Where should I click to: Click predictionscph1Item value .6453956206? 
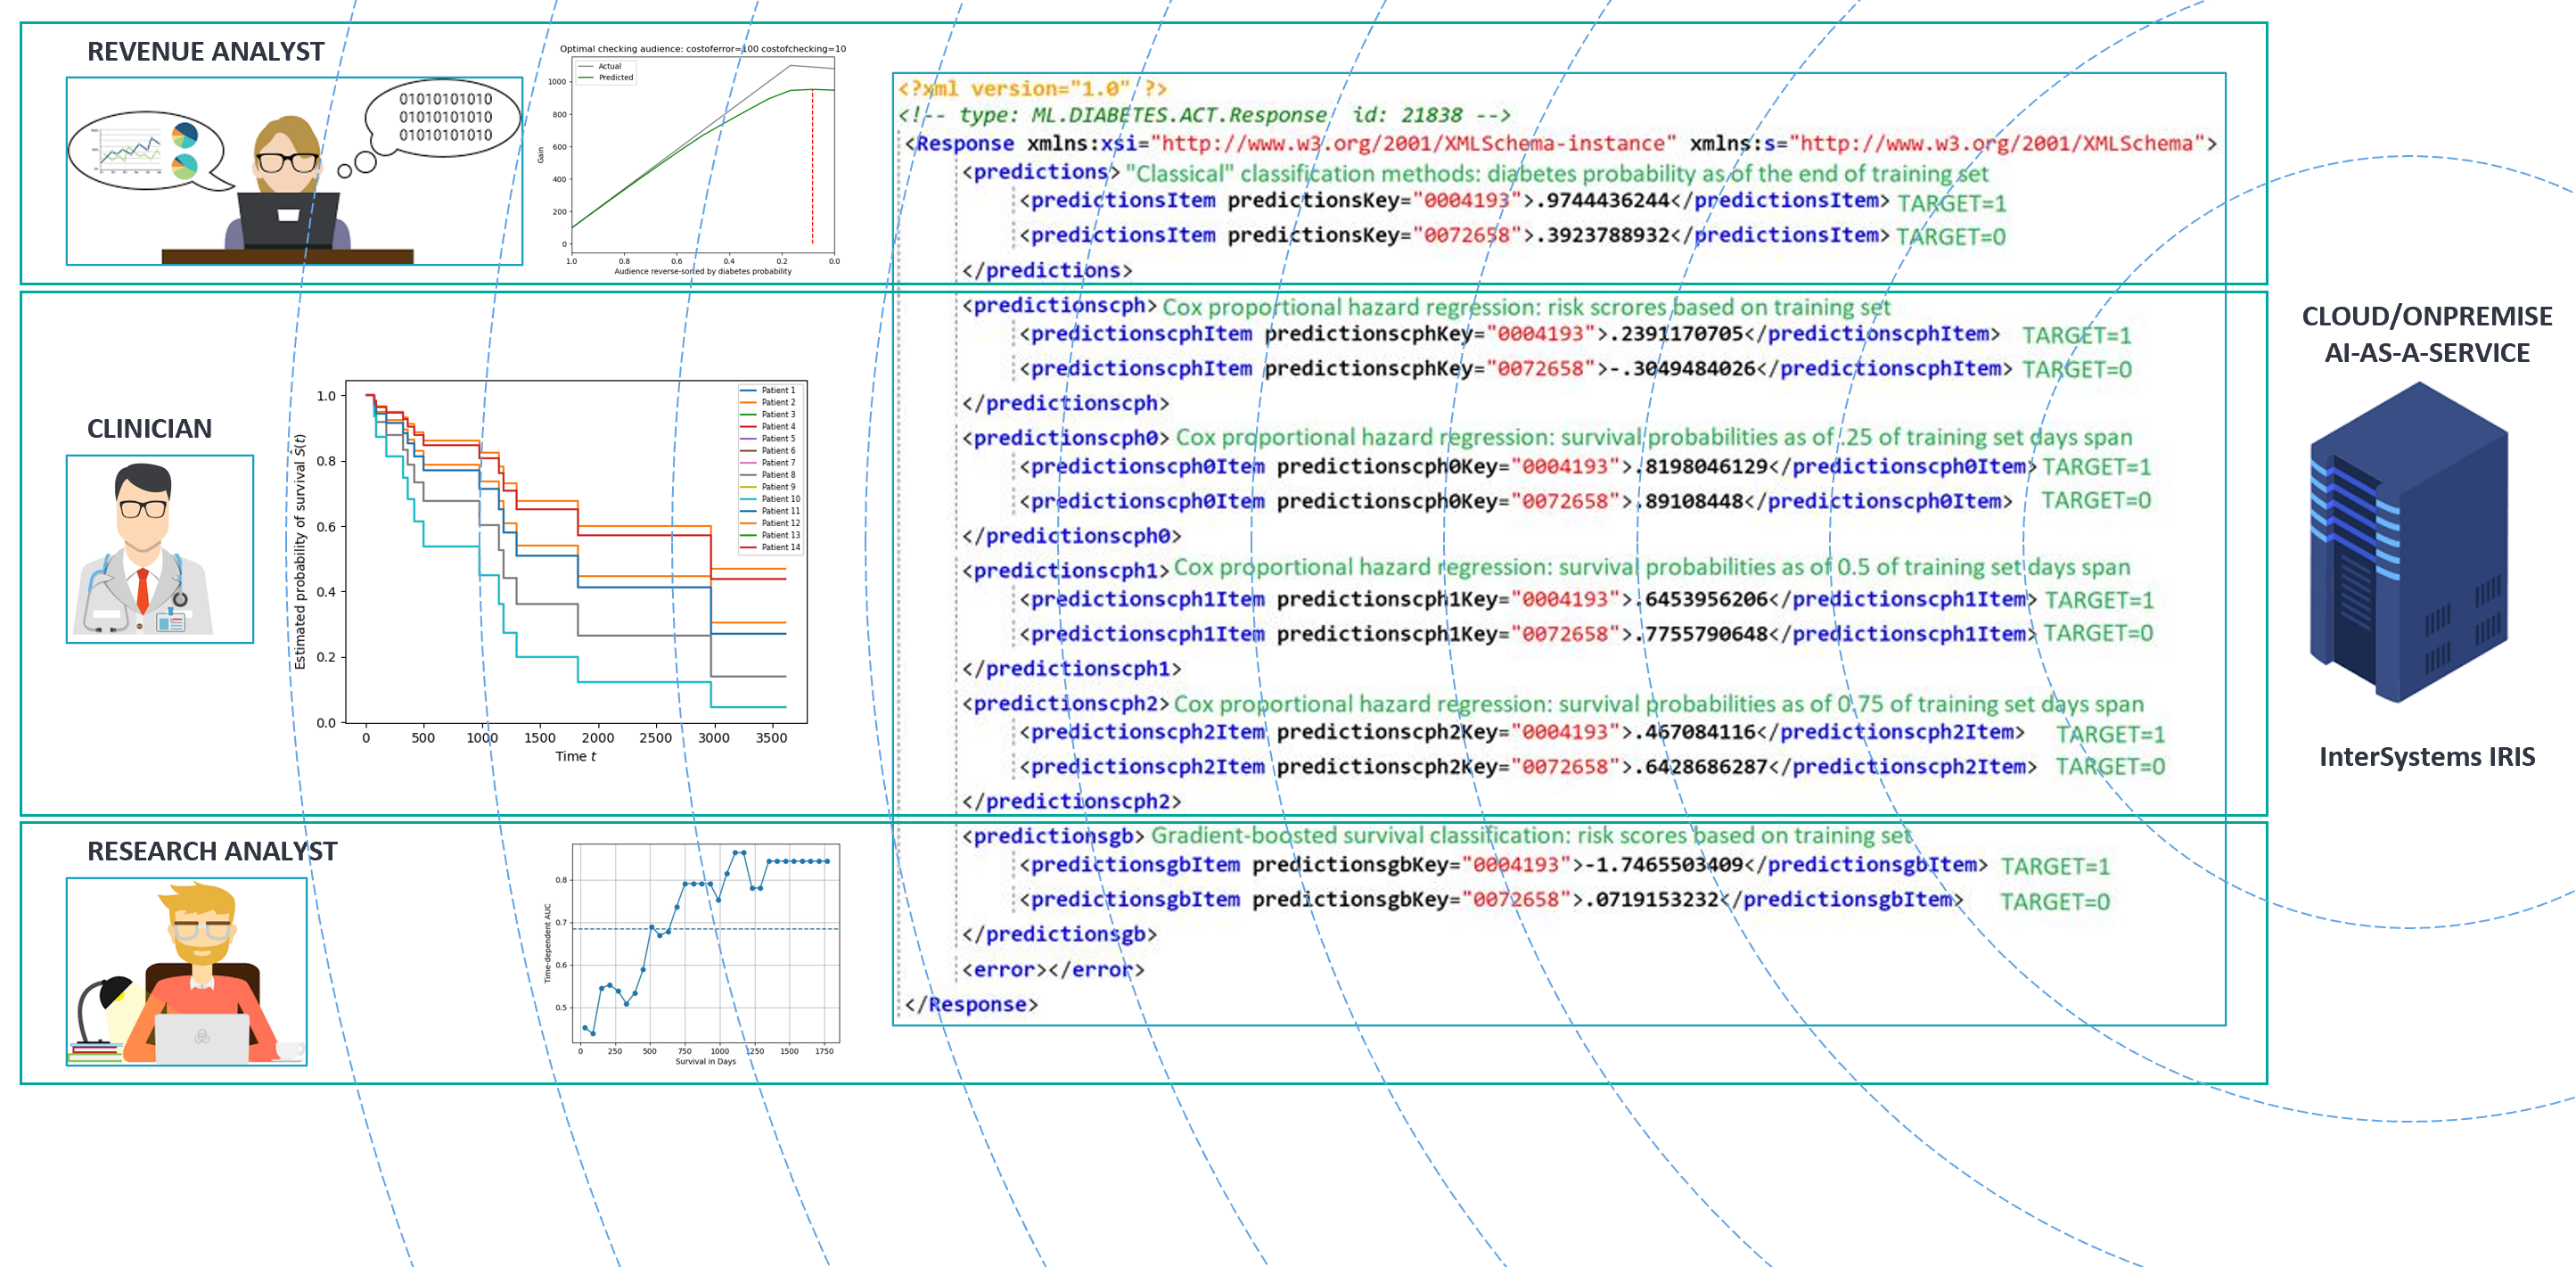(1700, 599)
